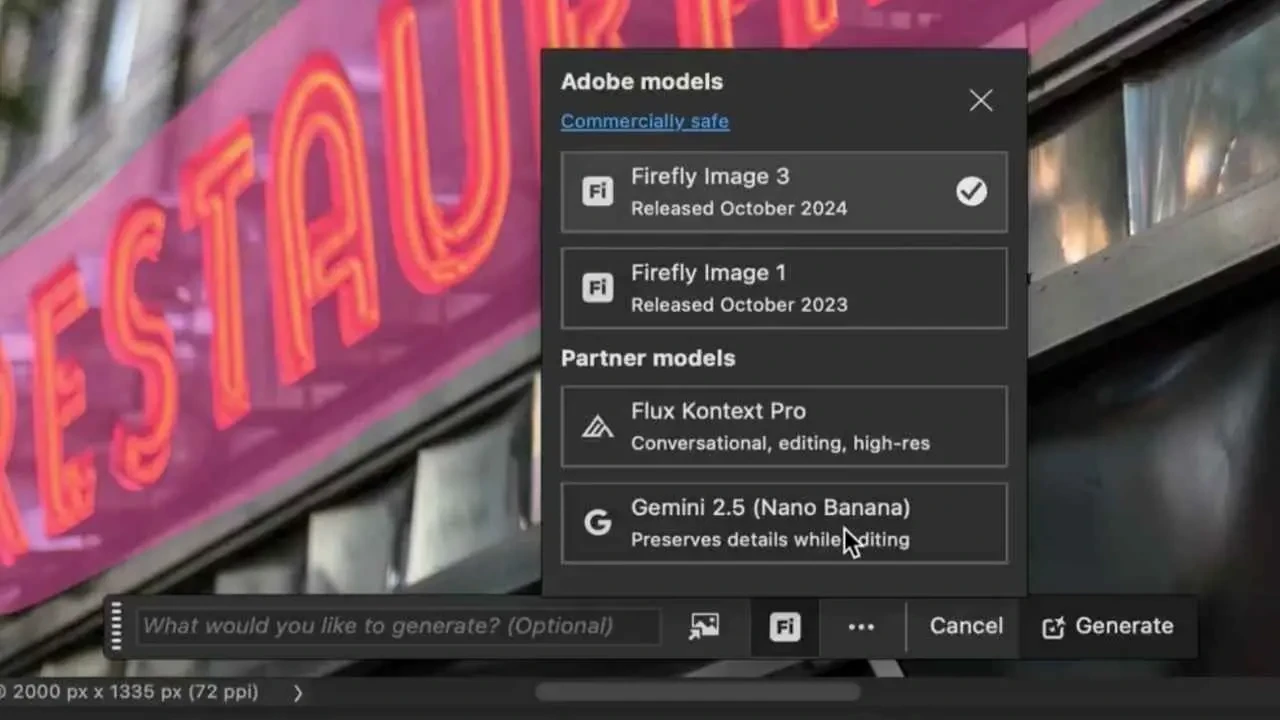1280x720 pixels.
Task: Open the Commercially safe link
Action: 644,122
